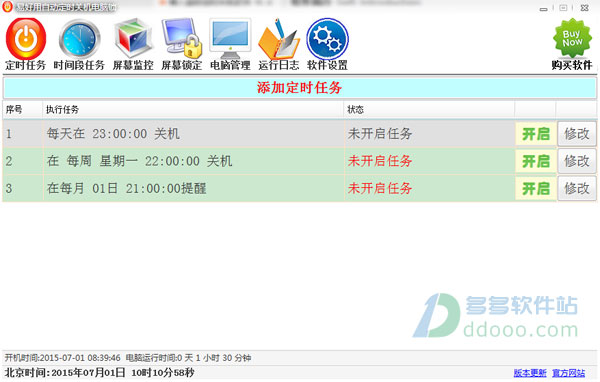Toggle 开启 for daily 23:00 shutdown task
The width and height of the screenshot is (600, 382).
point(536,134)
